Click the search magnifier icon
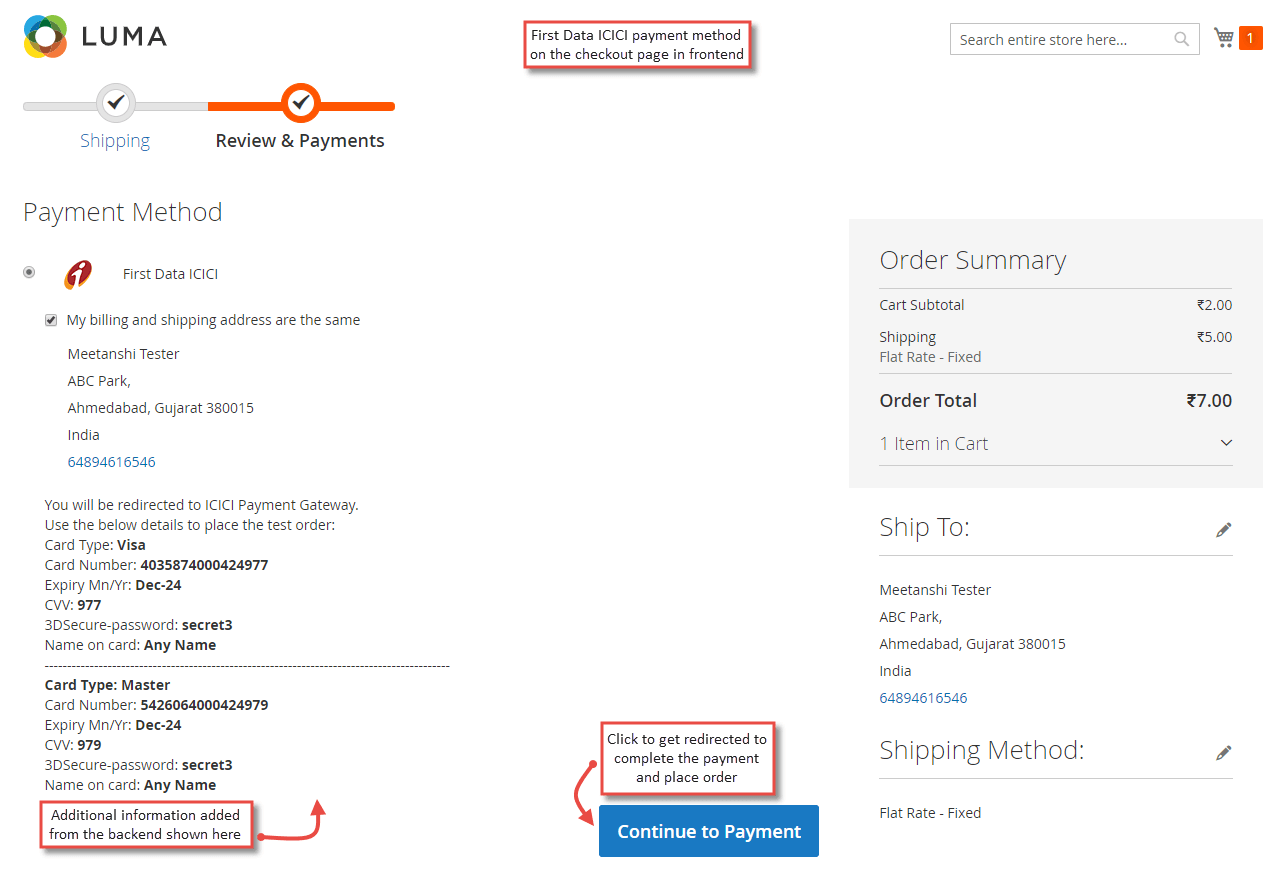Image resolution: width=1275 pixels, height=875 pixels. tap(1181, 38)
